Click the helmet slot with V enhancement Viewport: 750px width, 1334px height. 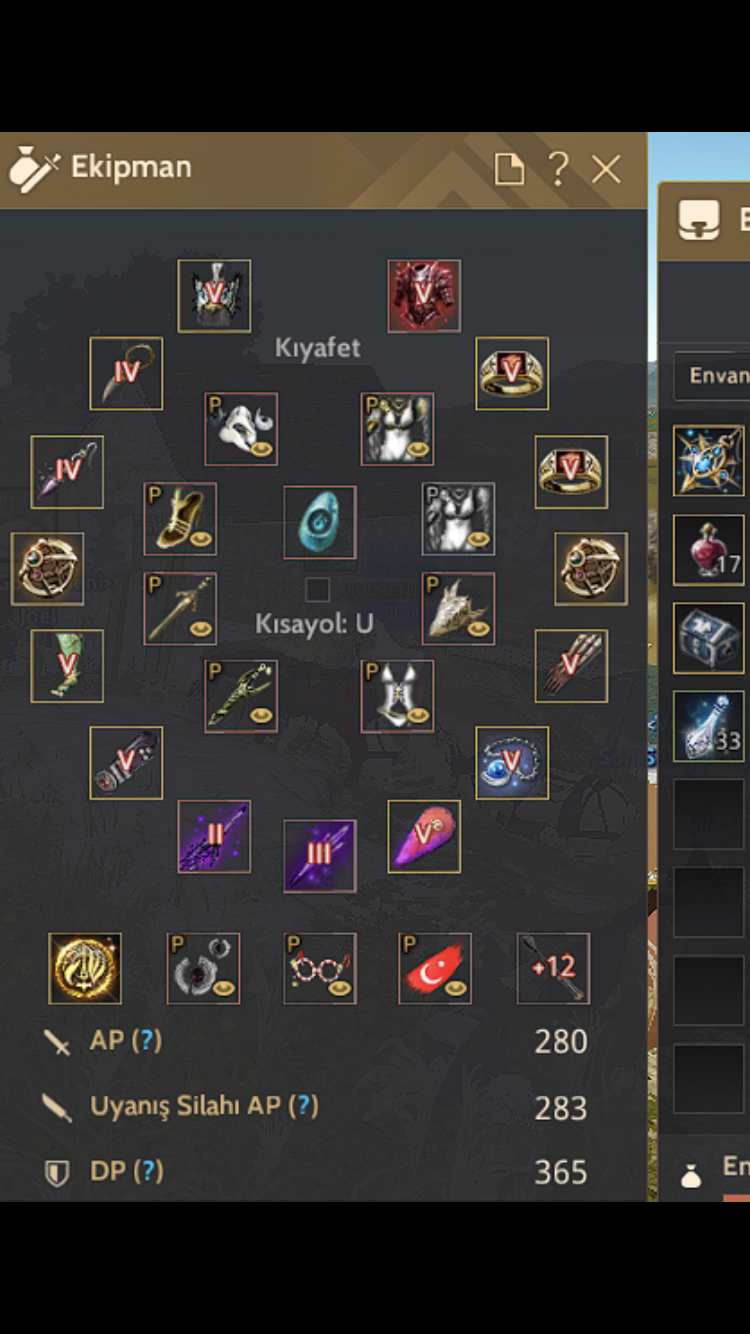coord(214,296)
